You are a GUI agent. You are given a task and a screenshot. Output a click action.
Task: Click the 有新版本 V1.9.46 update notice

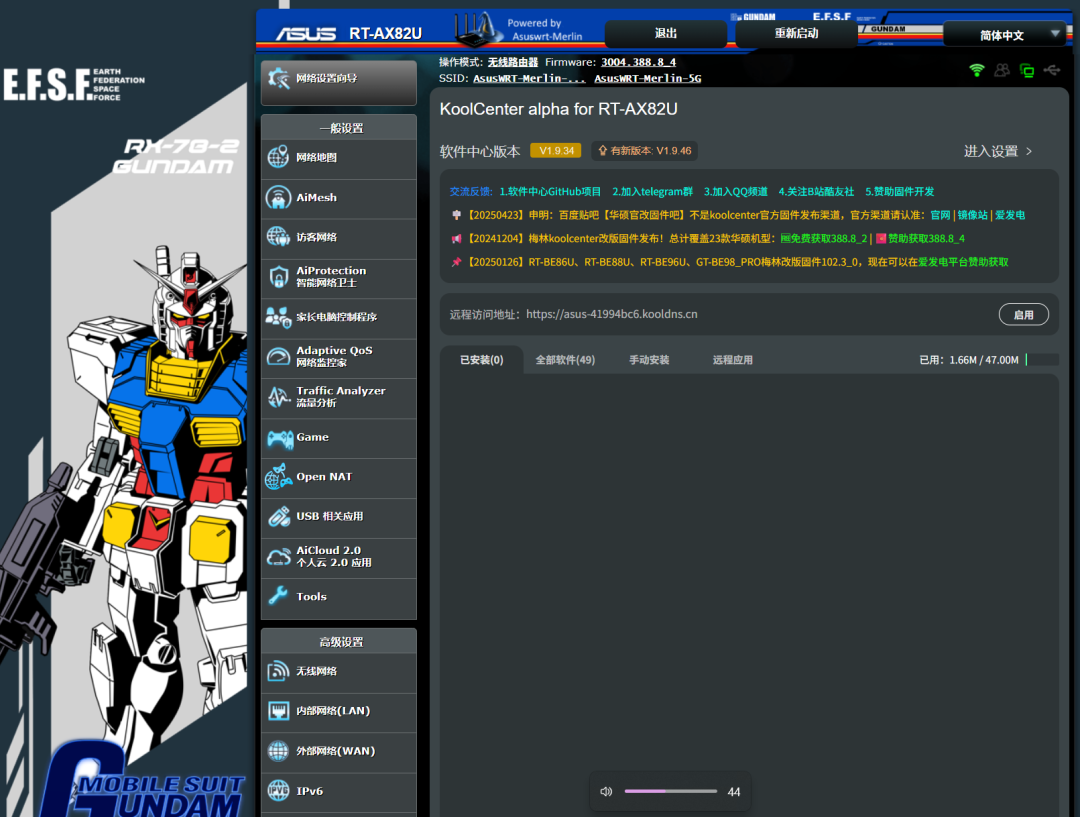click(x=644, y=151)
